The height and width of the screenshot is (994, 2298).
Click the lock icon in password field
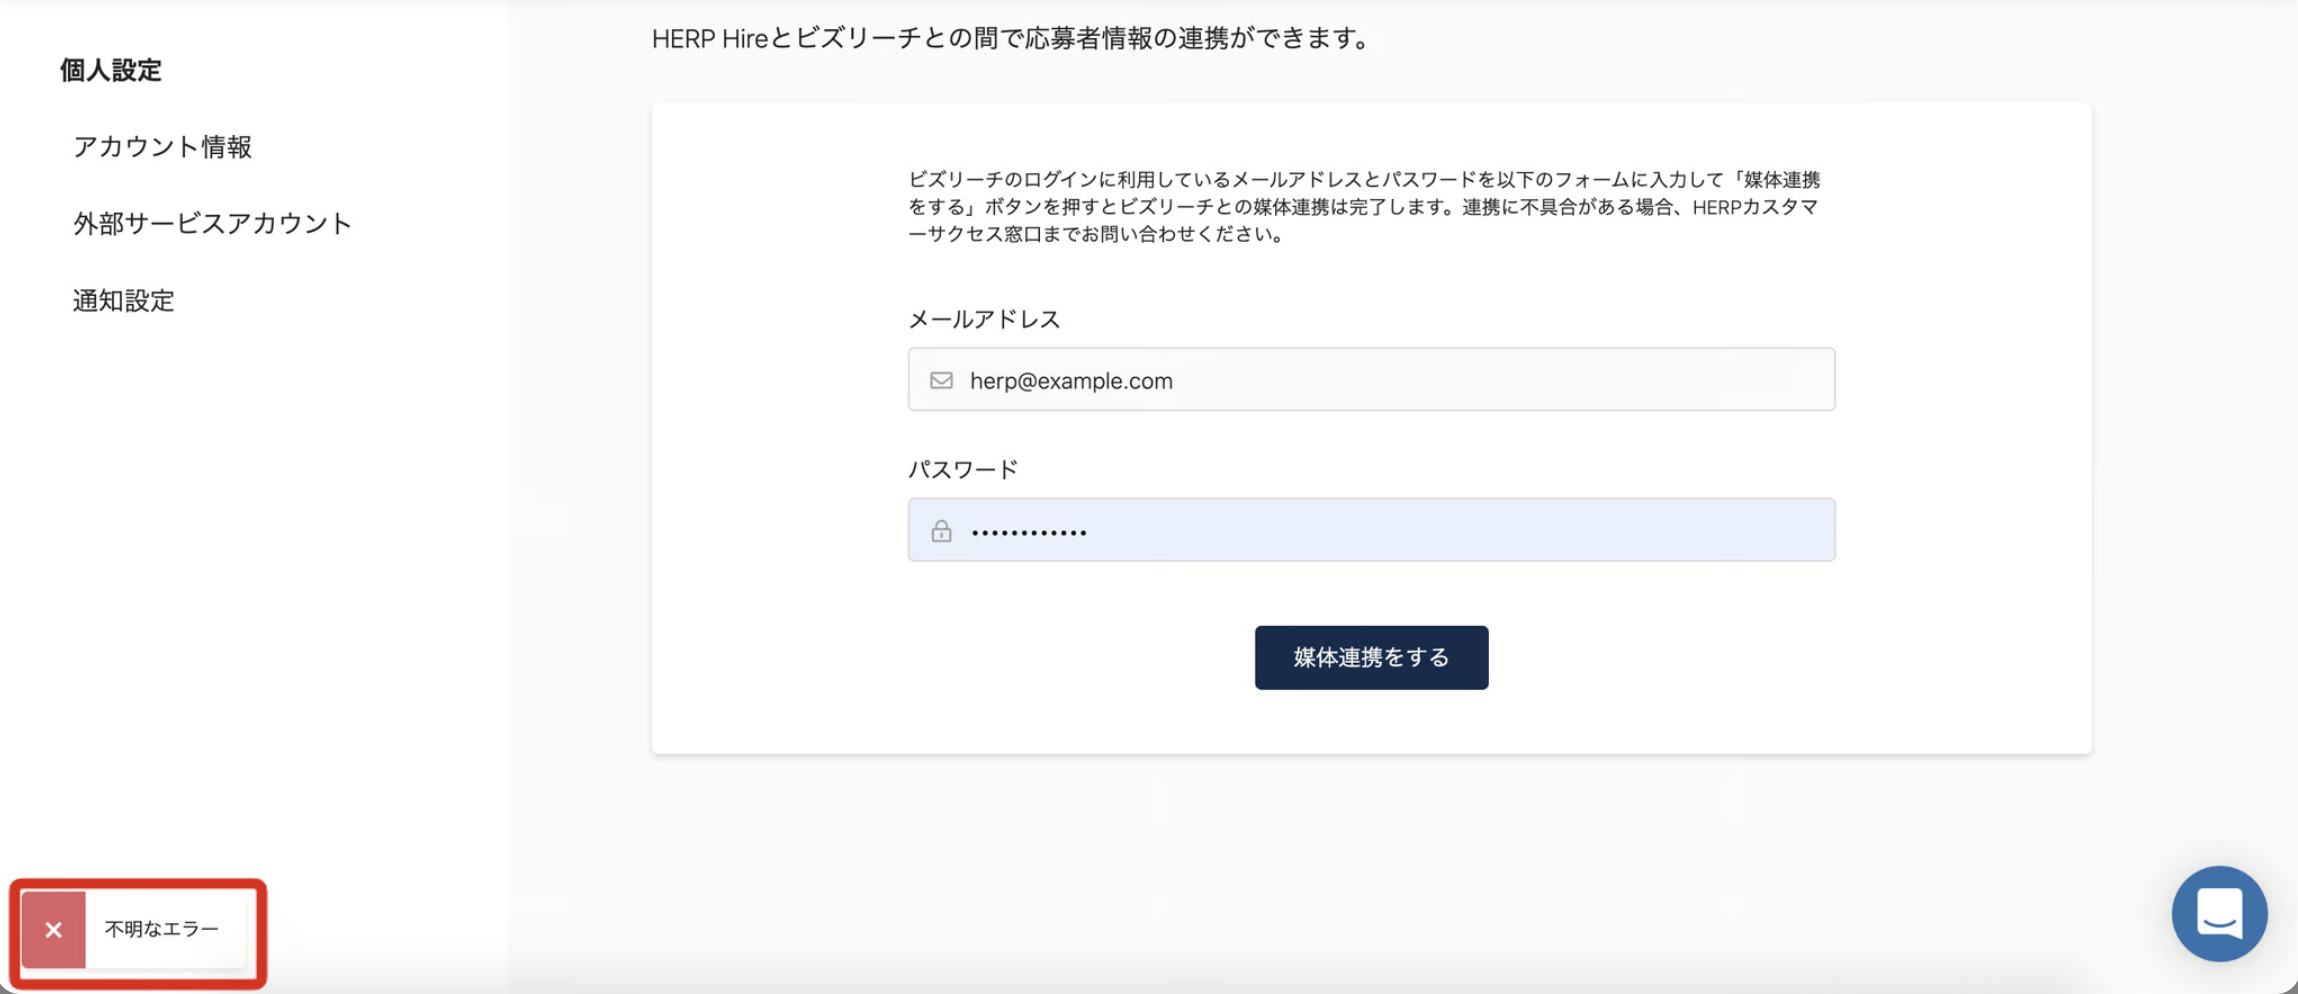click(941, 531)
